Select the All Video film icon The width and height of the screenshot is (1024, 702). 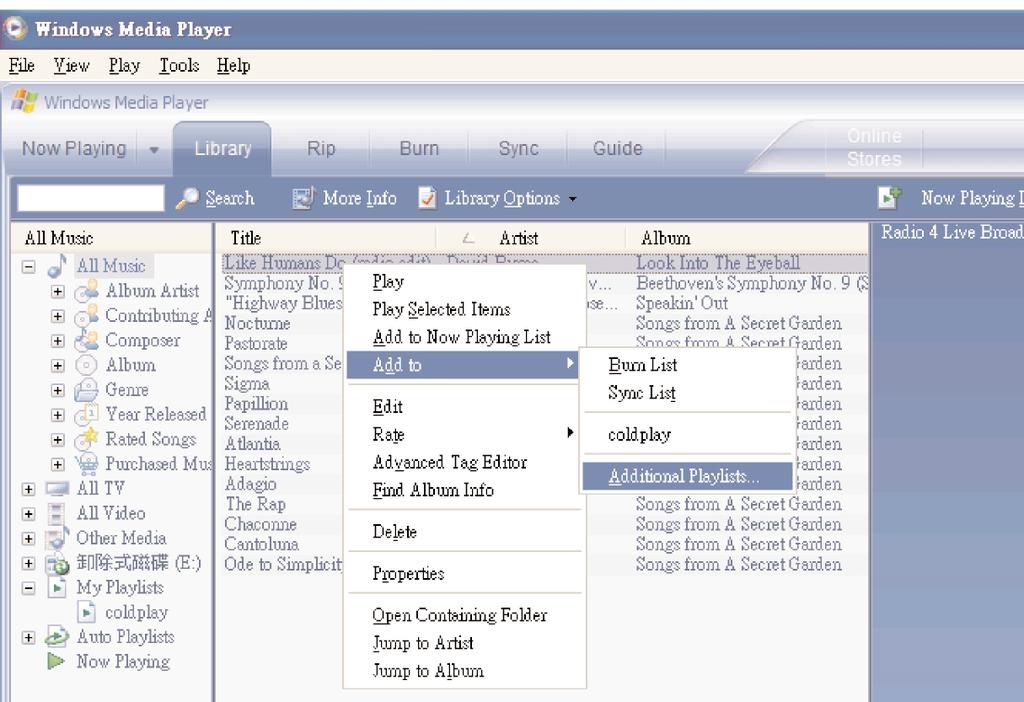click(57, 513)
